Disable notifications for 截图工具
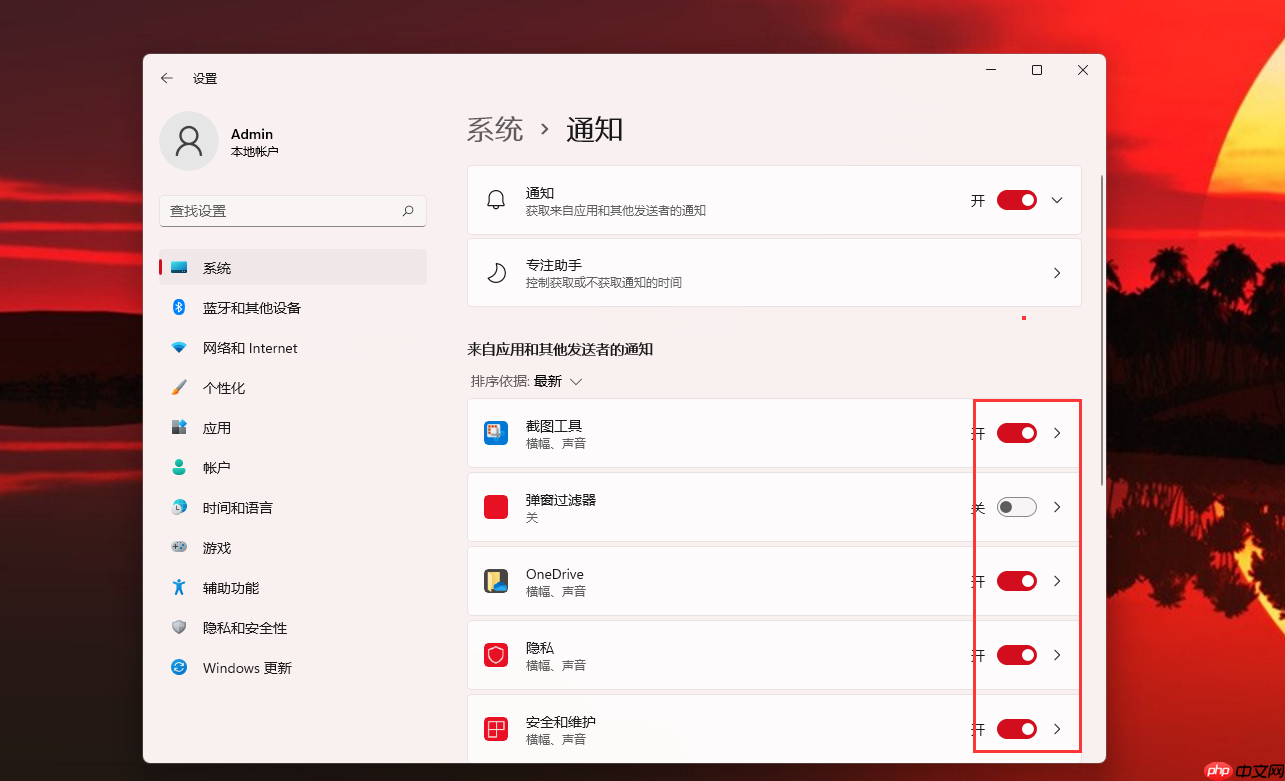This screenshot has height=781, width=1285. coord(1017,433)
